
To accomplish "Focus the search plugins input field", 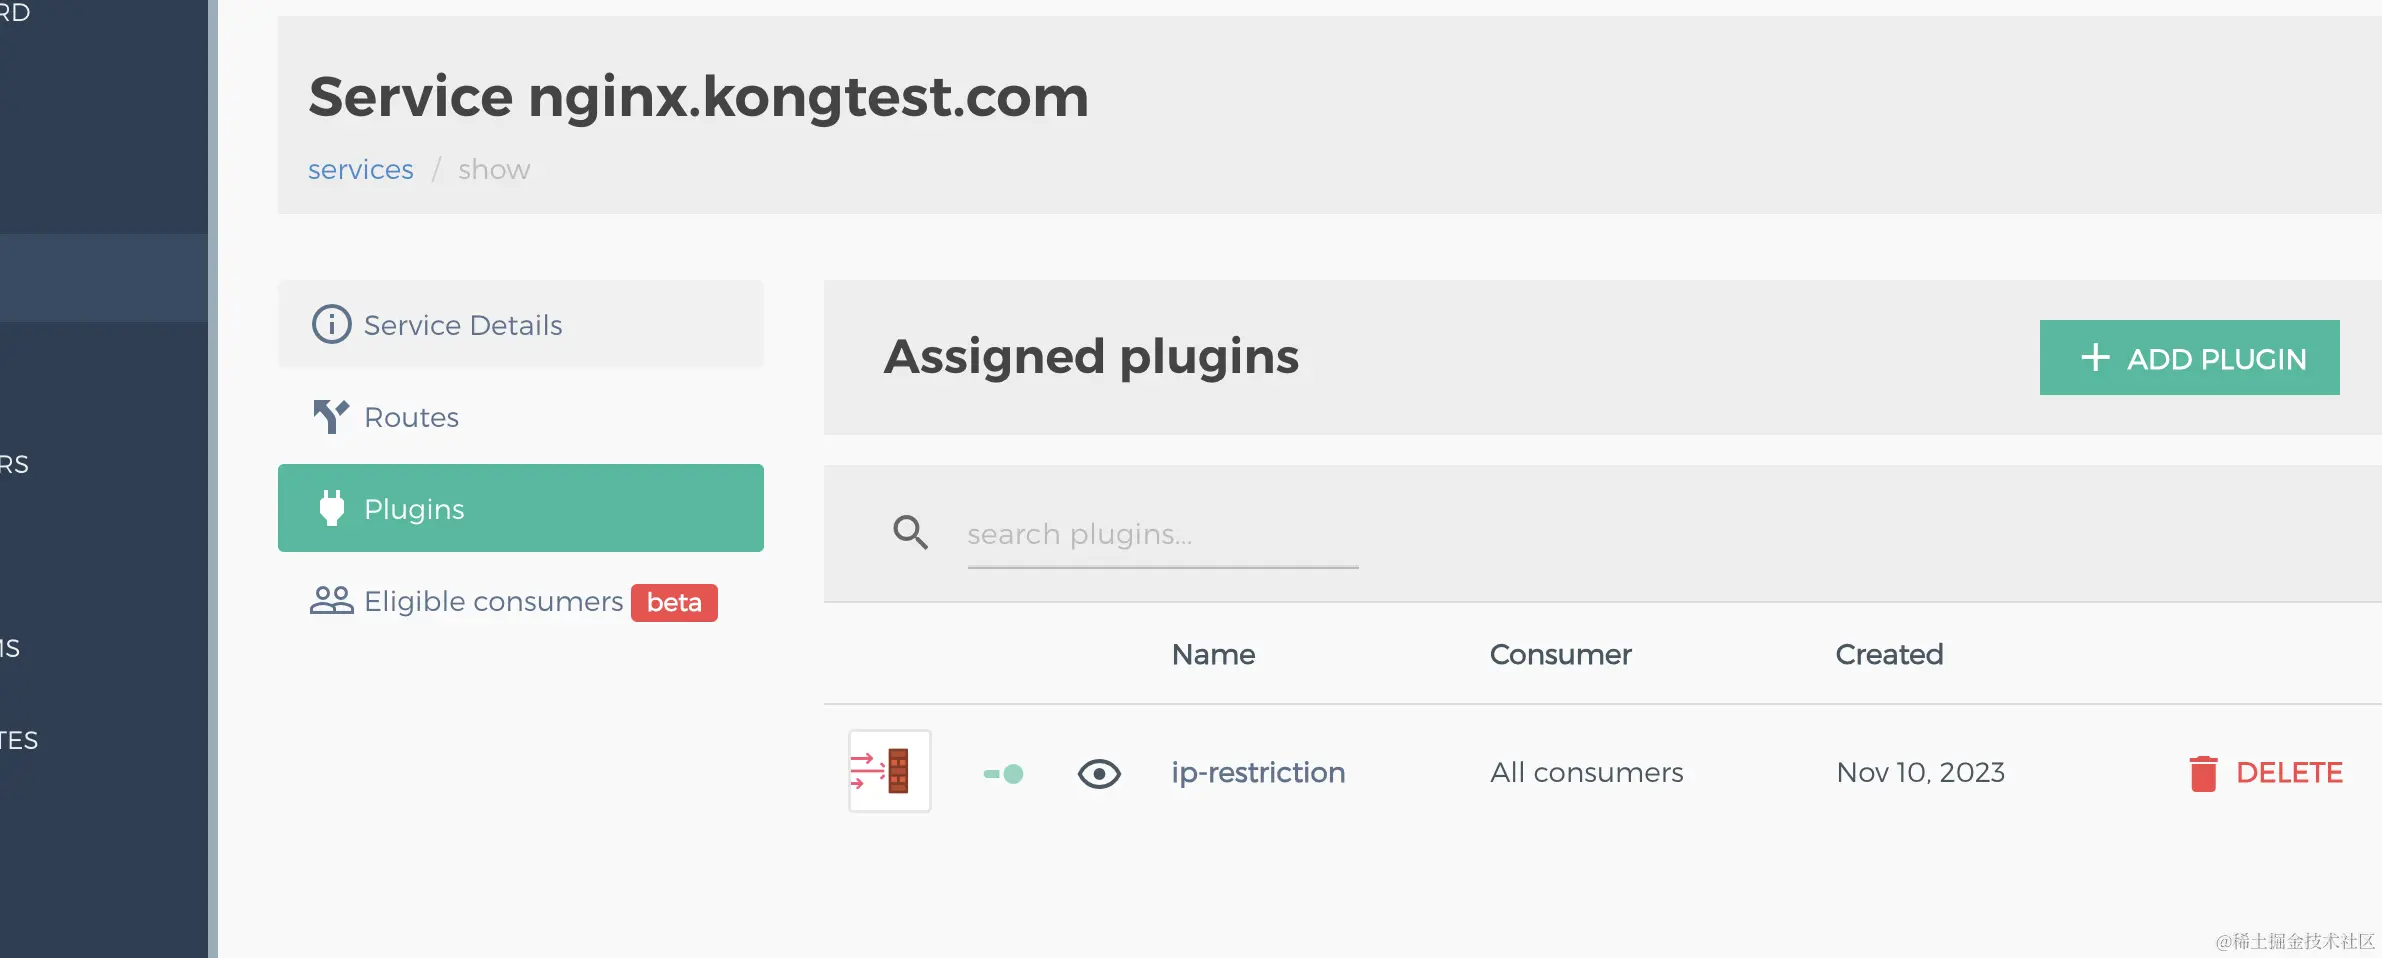I will pos(1162,535).
